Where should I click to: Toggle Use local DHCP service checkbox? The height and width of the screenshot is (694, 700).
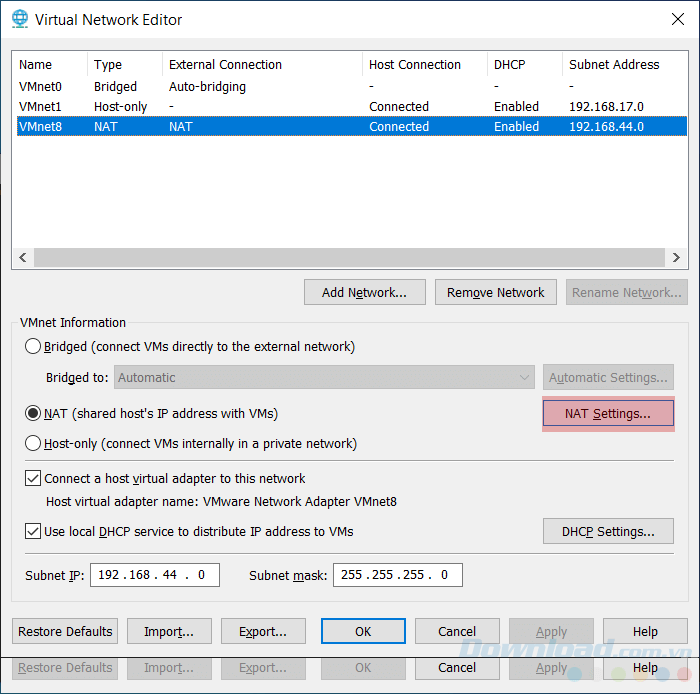[x=33, y=531]
